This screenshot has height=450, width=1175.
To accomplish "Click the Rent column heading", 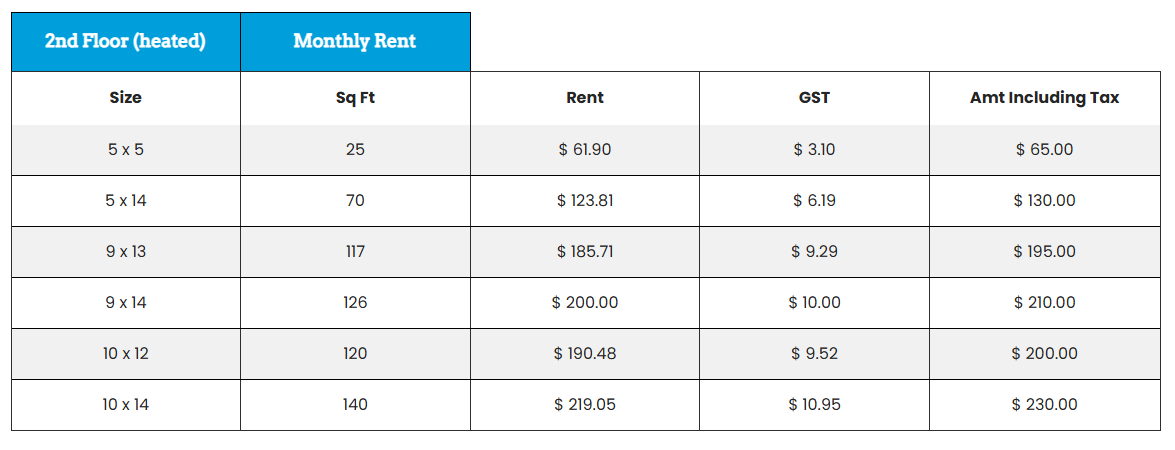I will 585,98.
